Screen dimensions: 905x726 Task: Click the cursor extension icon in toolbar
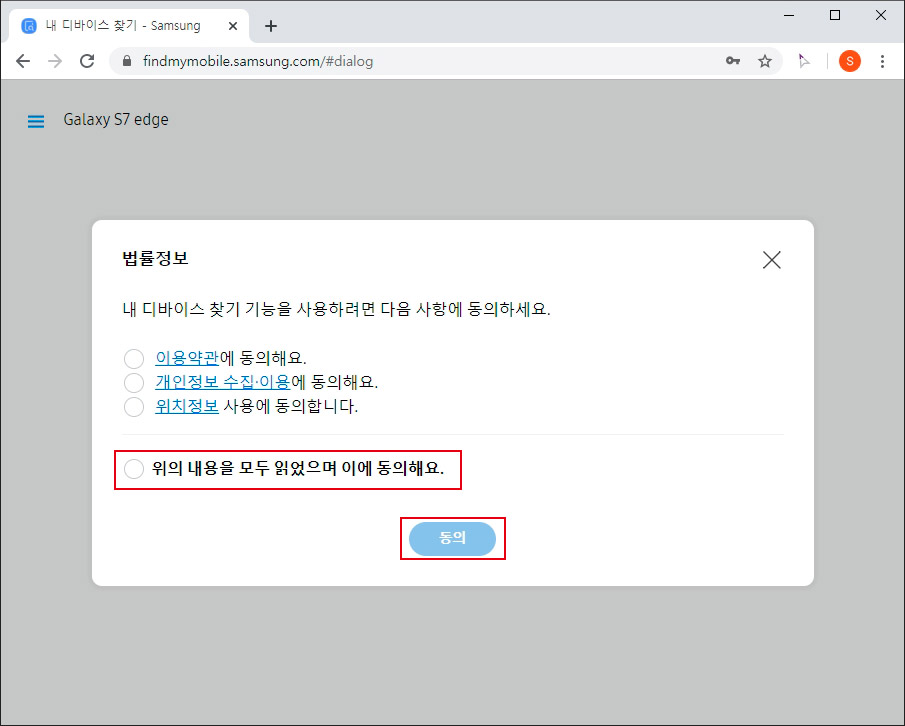[x=803, y=61]
